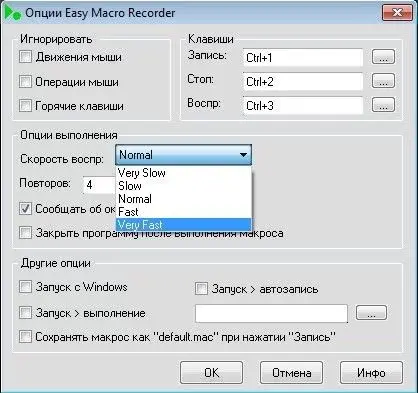Screen dimensions: 418x393
Task: Click the Запись hotkey field Ctrl+1
Action: click(x=303, y=58)
